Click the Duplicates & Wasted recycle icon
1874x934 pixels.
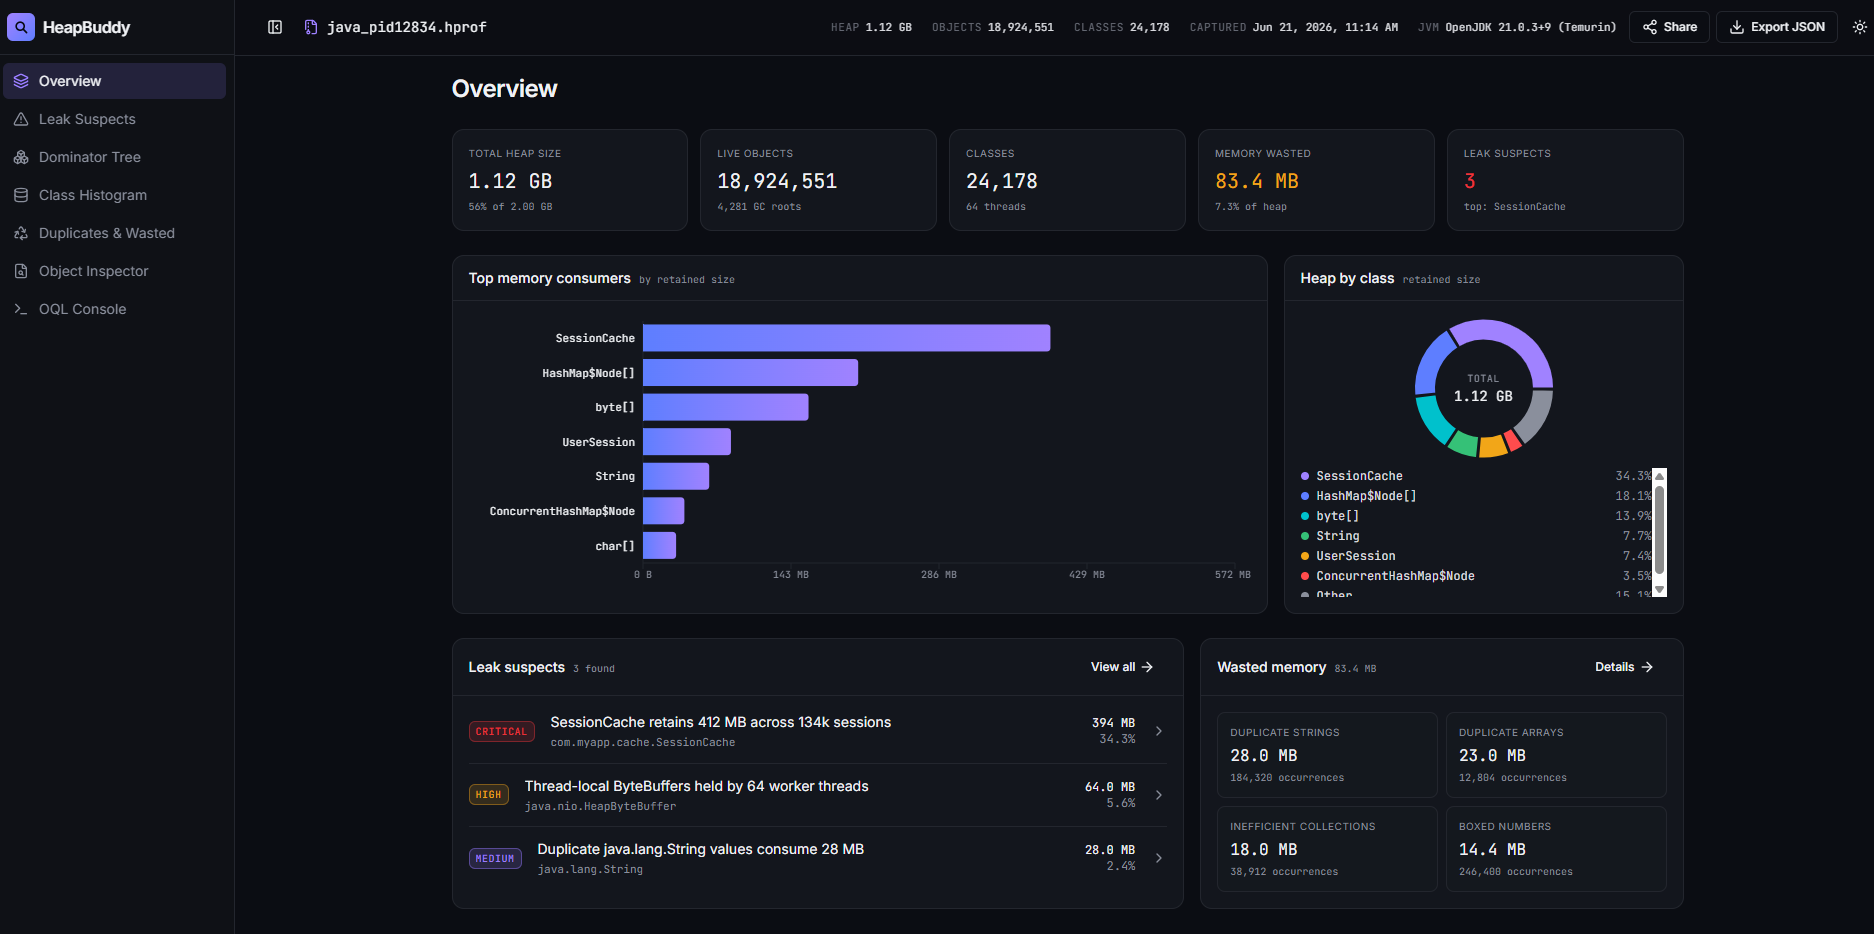[x=21, y=233]
